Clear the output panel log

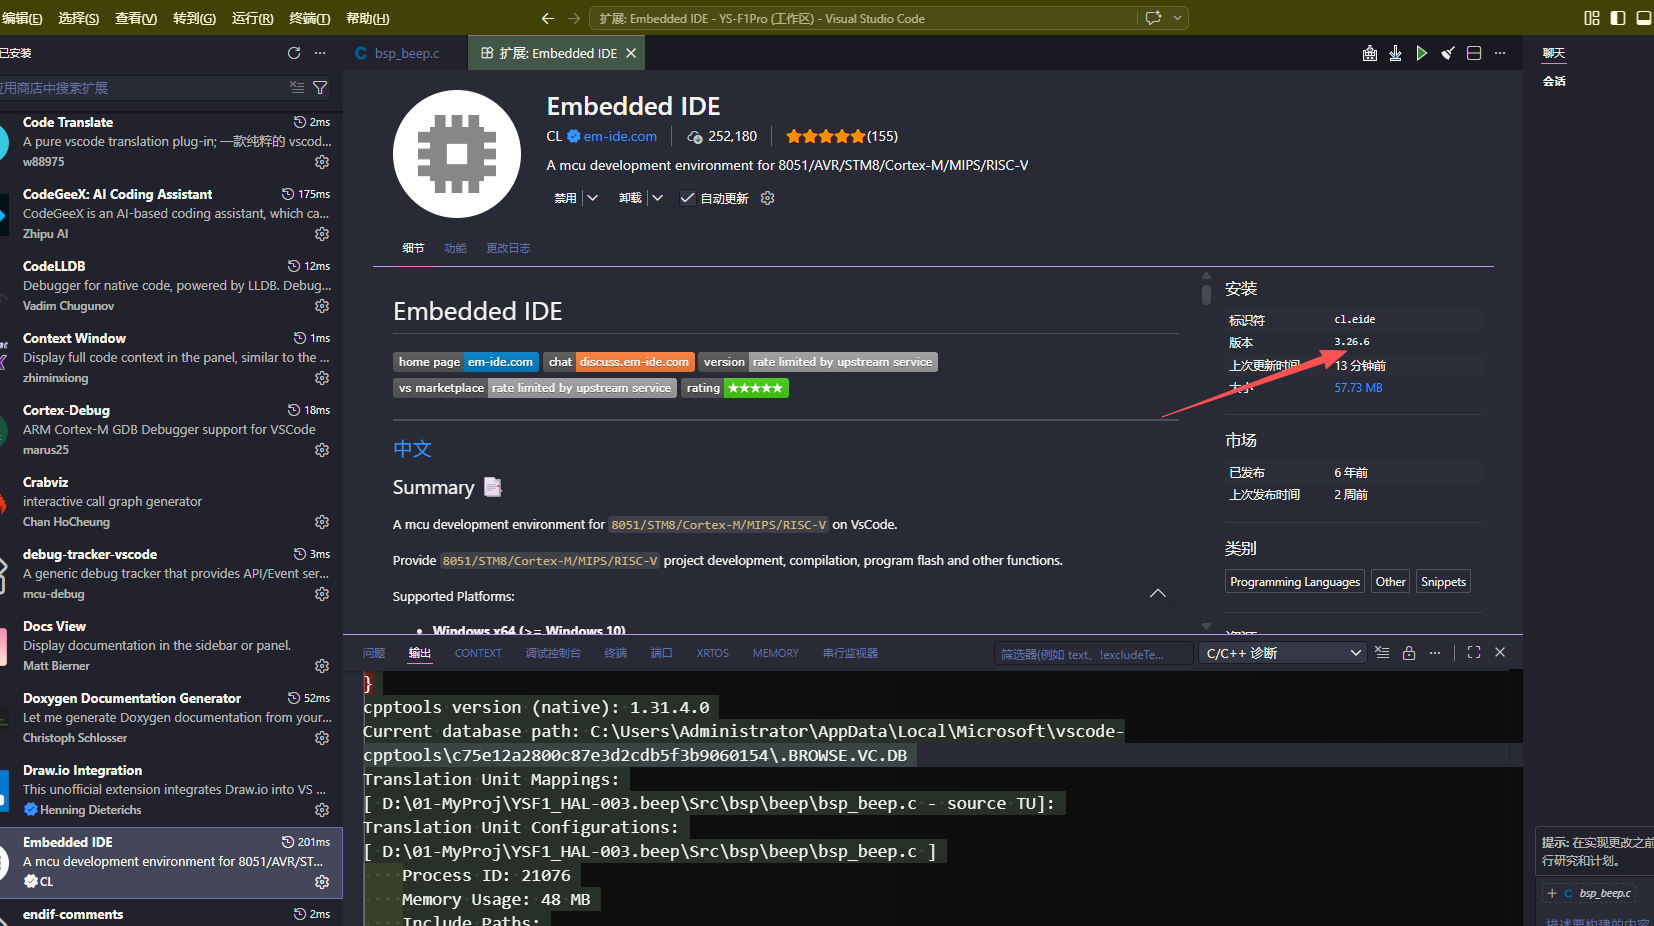[1382, 653]
